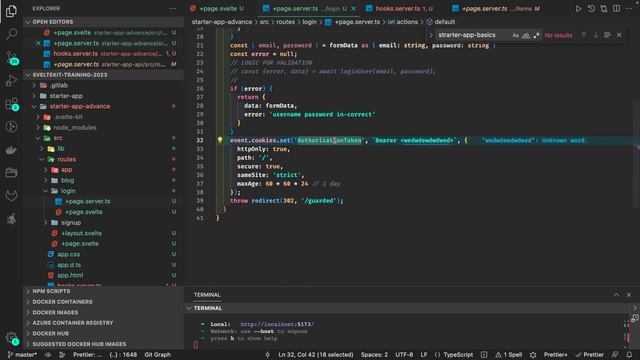Collapse SVELTEKIT-TRAINING-2023 workspace section
This screenshot has height=360, width=640.
pyautogui.click(x=69, y=75)
